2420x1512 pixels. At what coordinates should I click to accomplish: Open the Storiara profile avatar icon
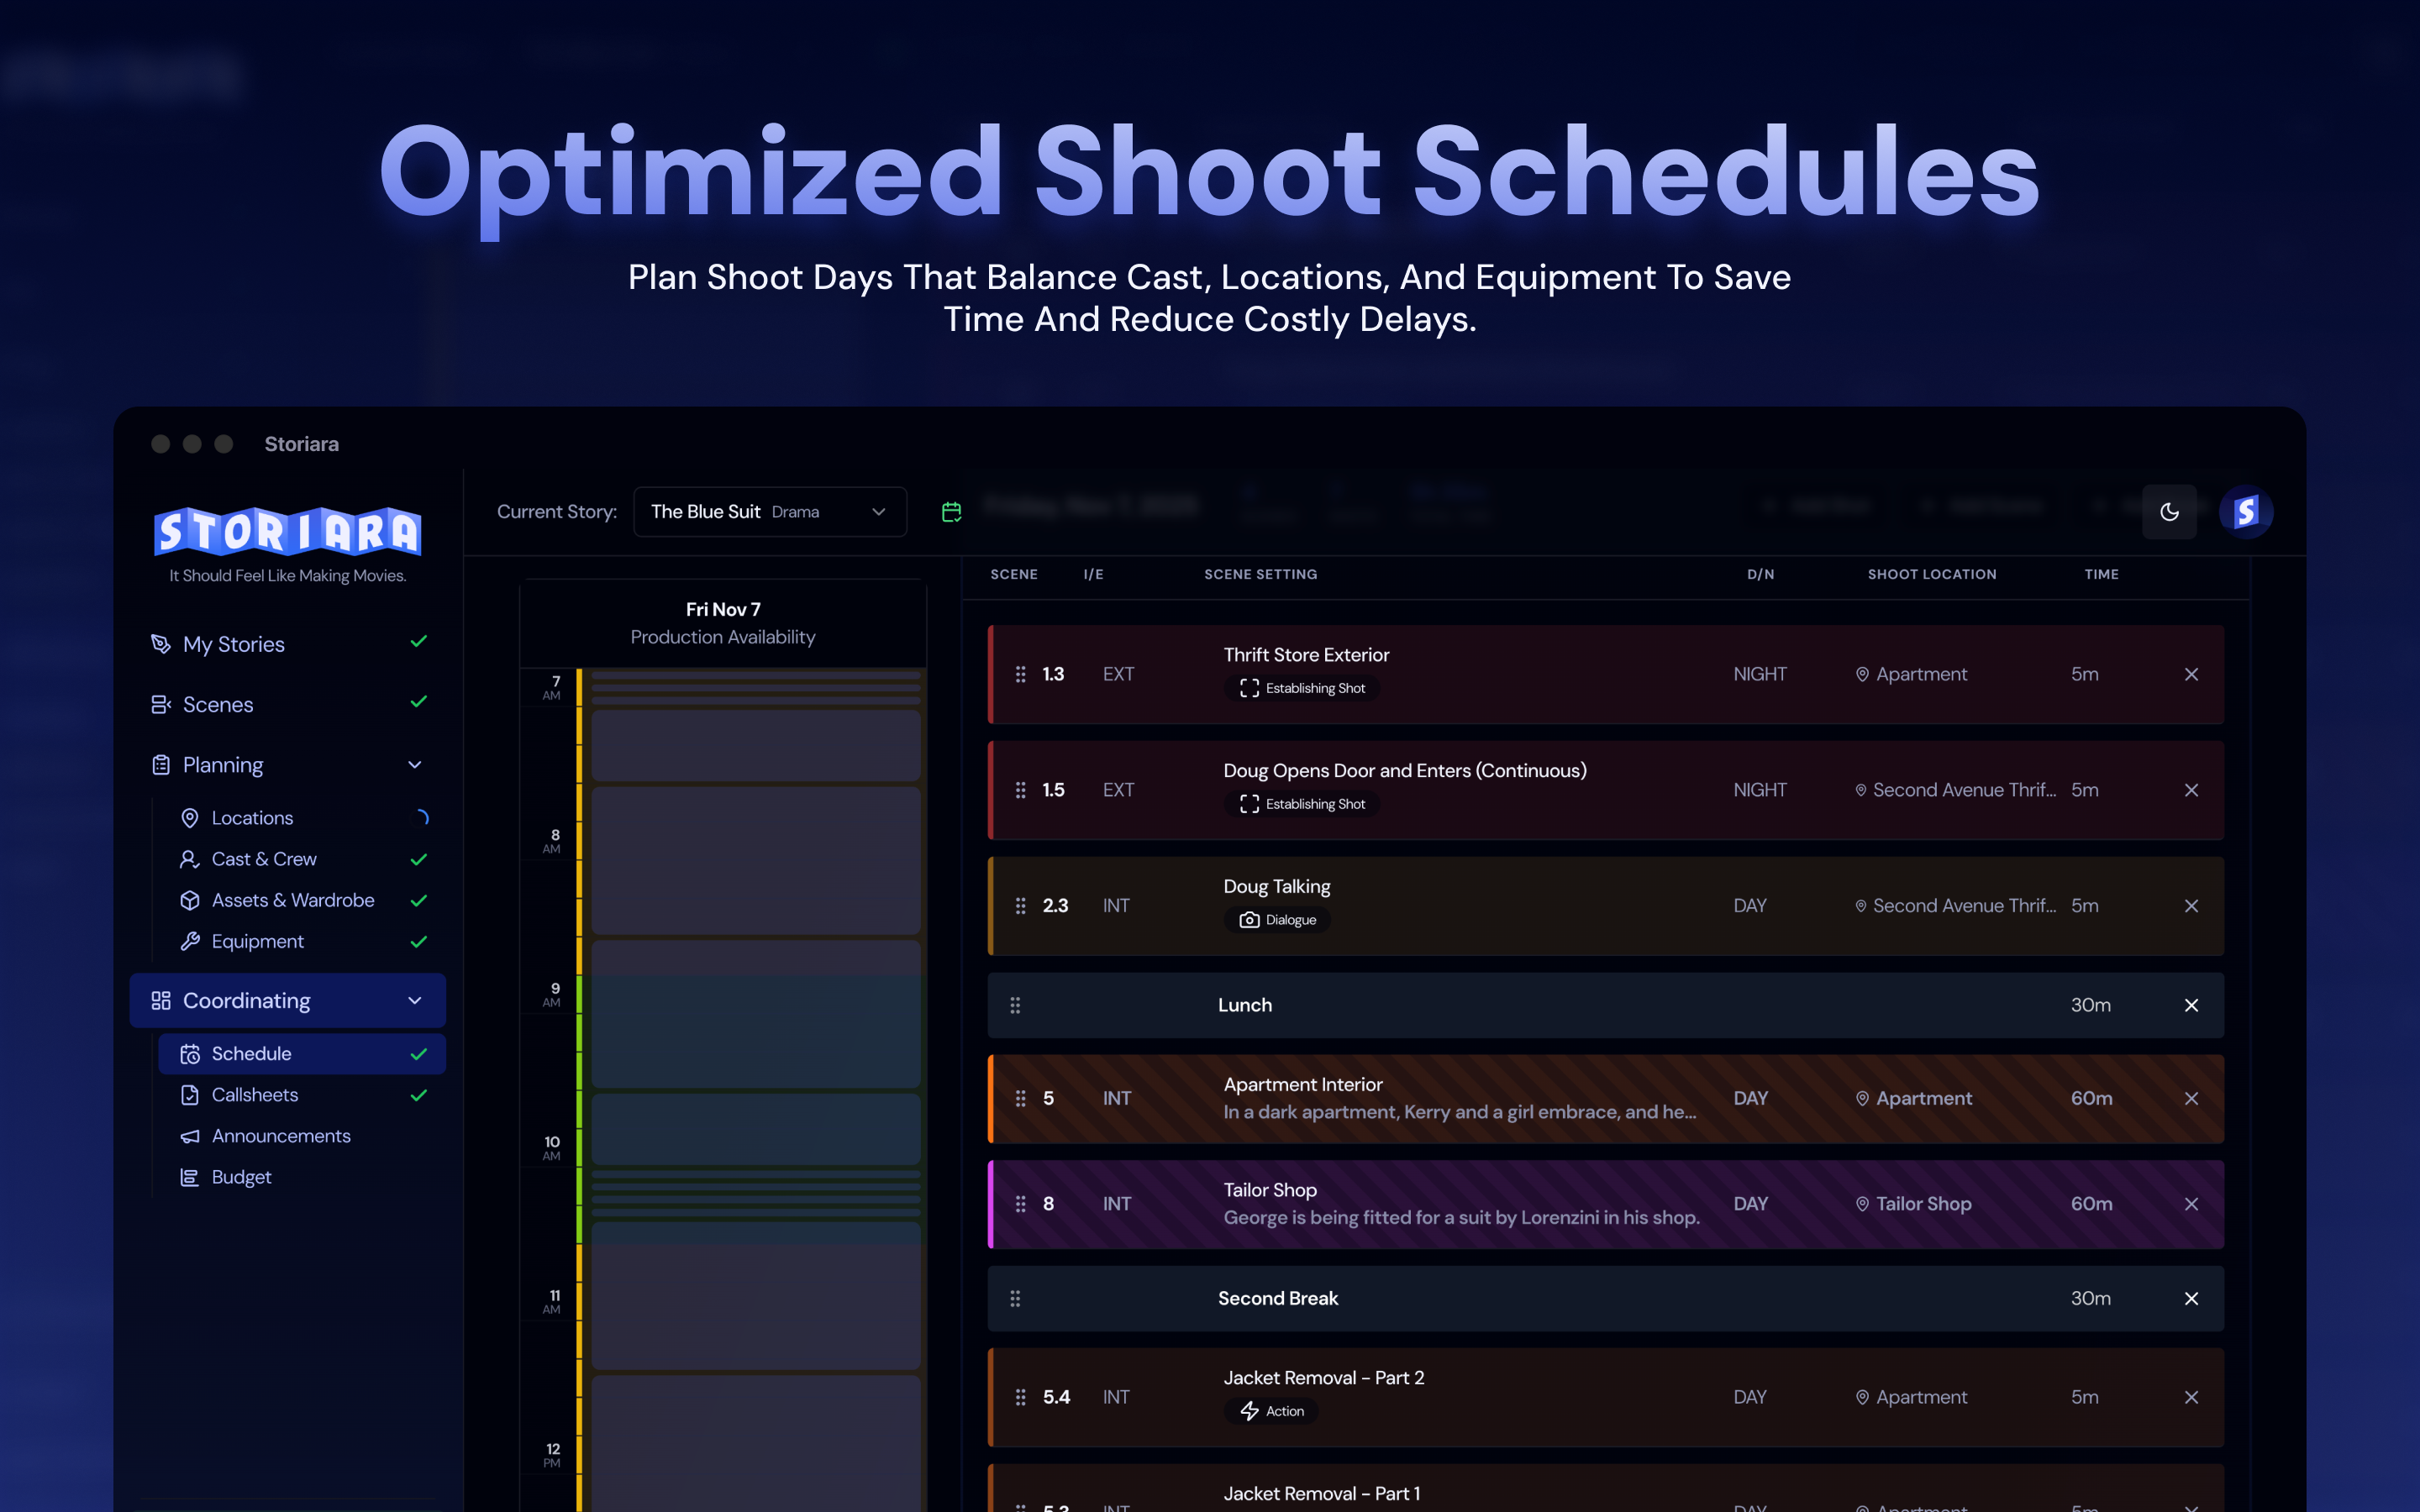(2246, 512)
